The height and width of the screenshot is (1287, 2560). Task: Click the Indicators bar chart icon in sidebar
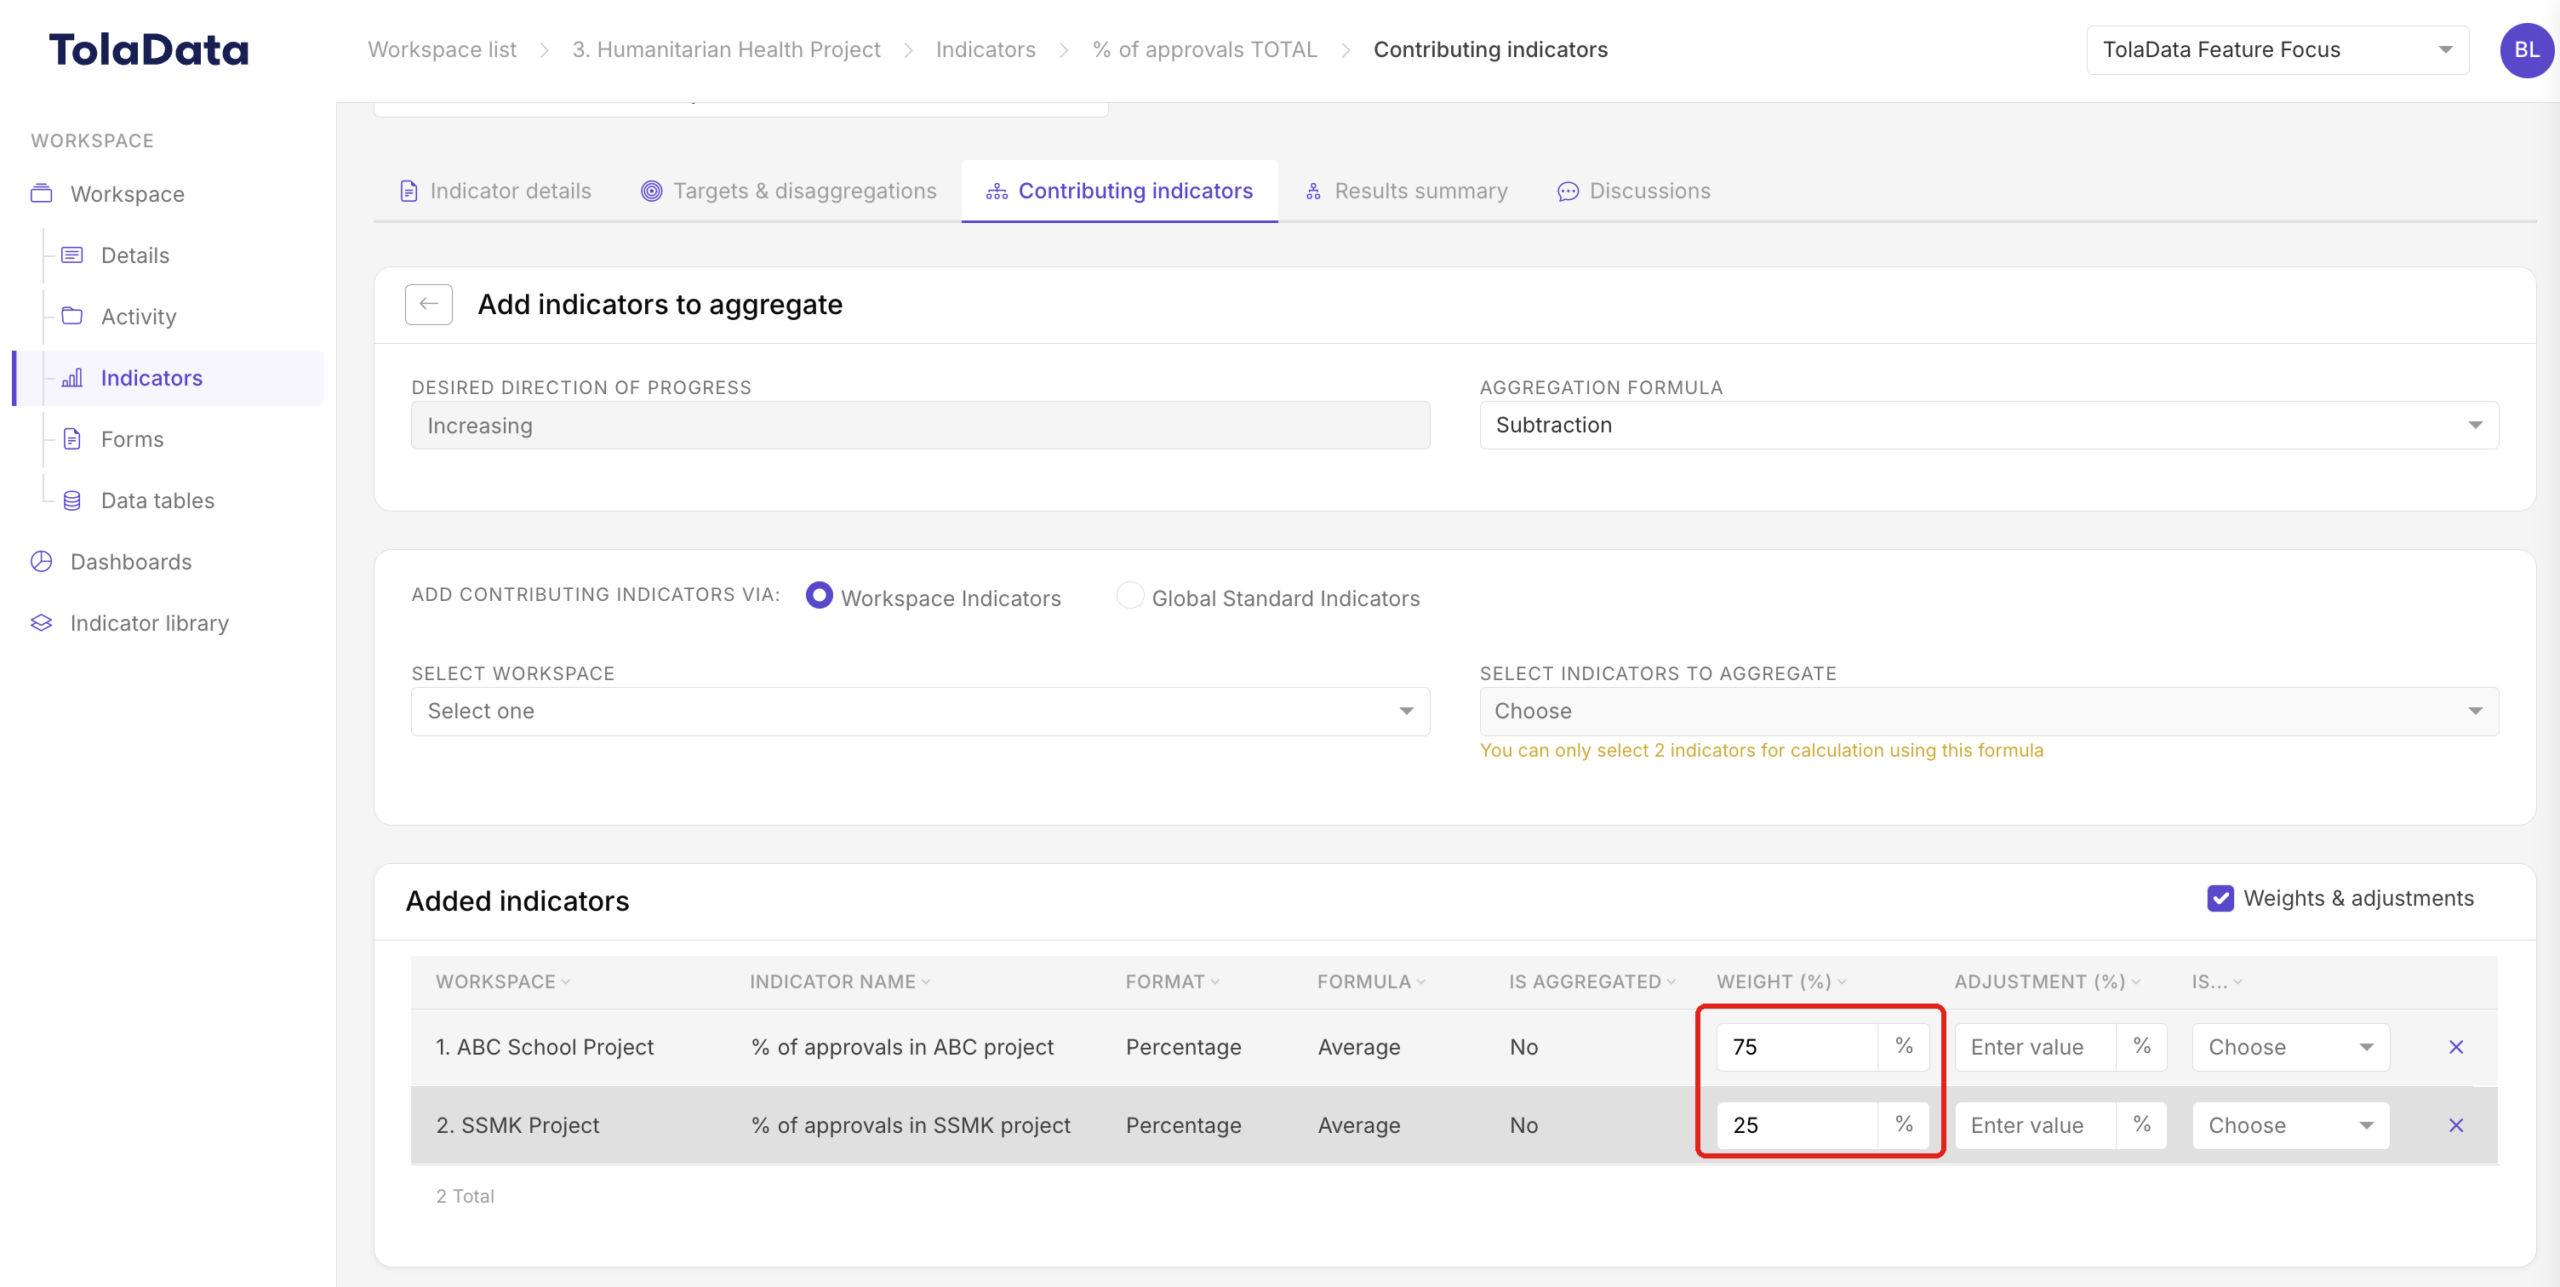(x=72, y=378)
